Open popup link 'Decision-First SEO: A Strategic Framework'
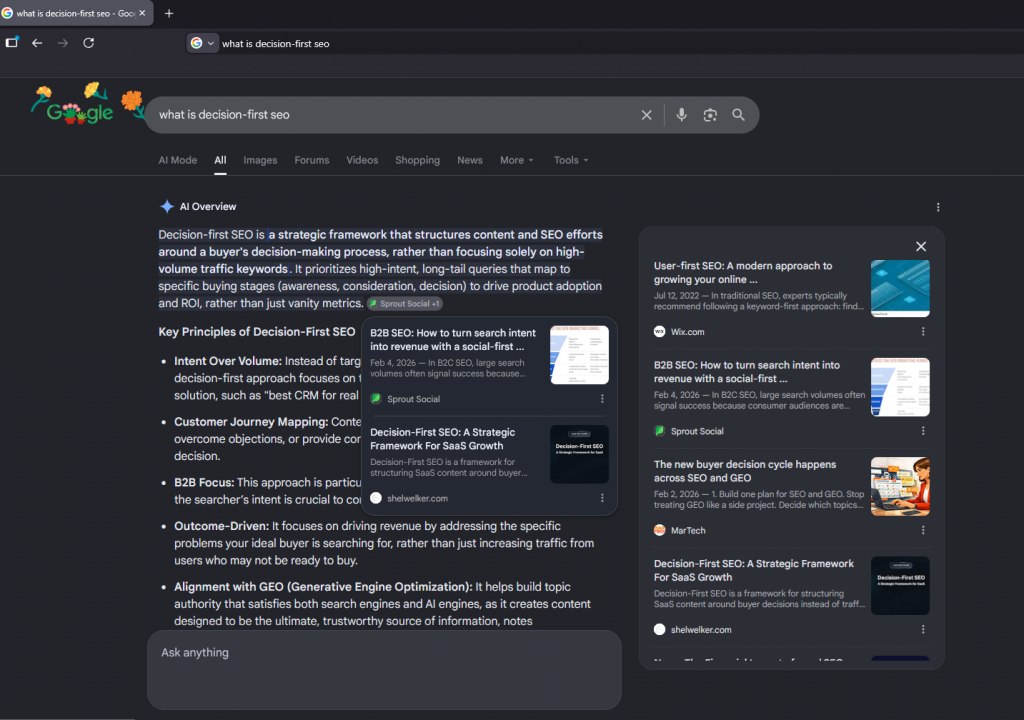This screenshot has height=720, width=1024. (x=443, y=439)
